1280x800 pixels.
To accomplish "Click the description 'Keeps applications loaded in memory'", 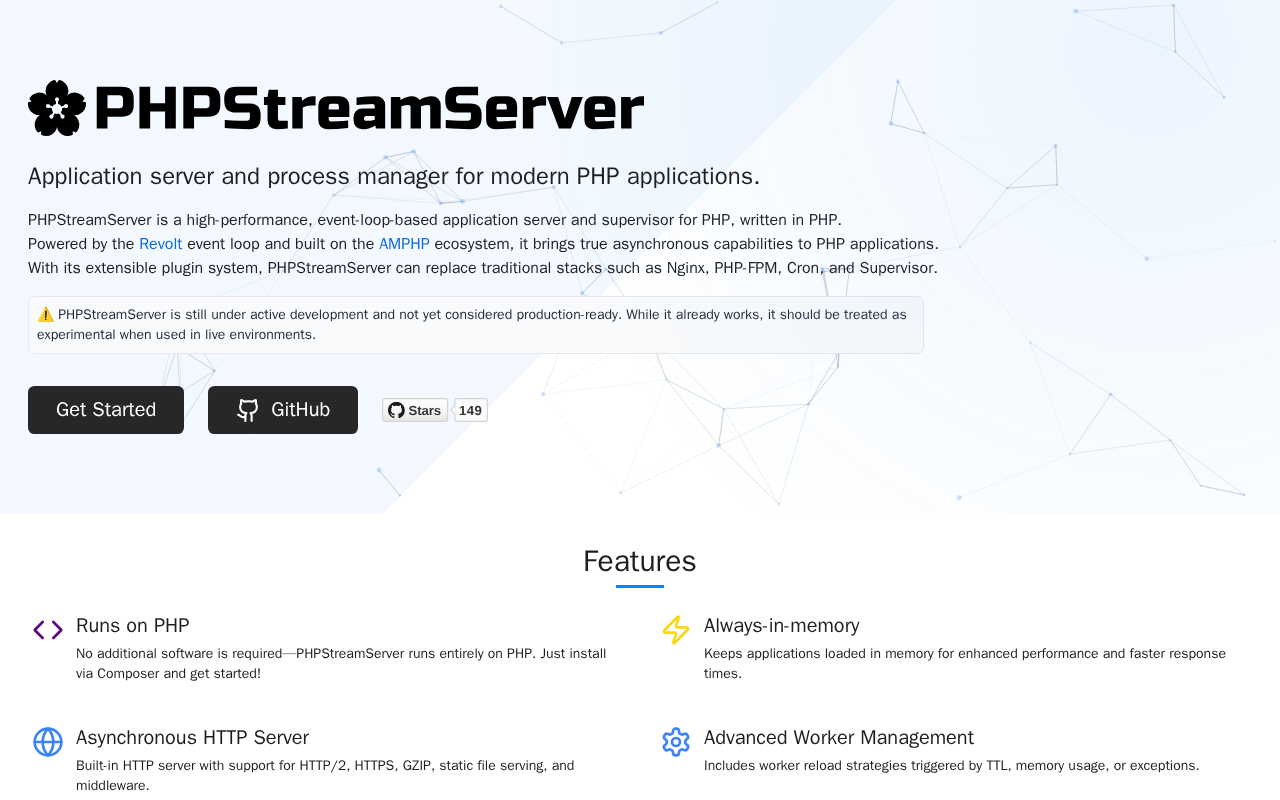I will tap(965, 664).
